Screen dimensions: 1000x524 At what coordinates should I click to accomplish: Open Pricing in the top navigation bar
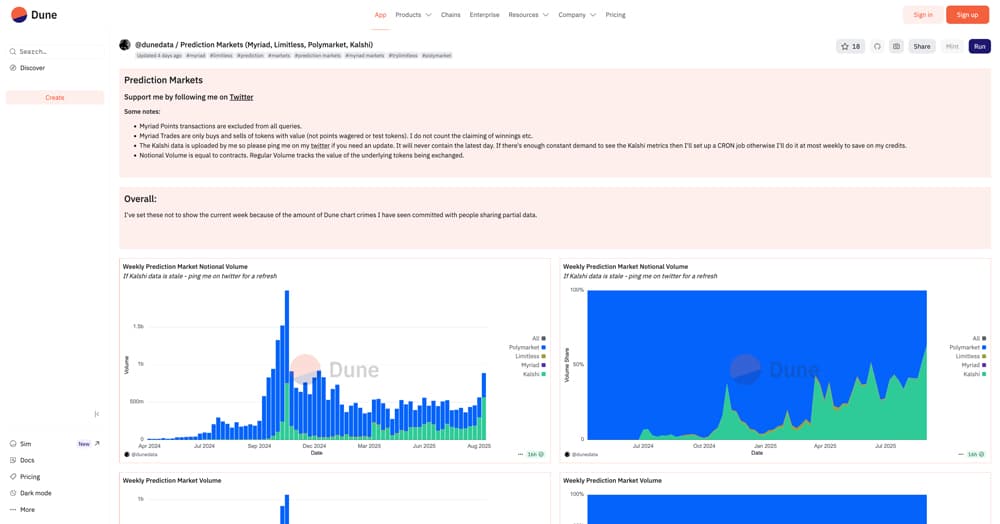coord(615,15)
